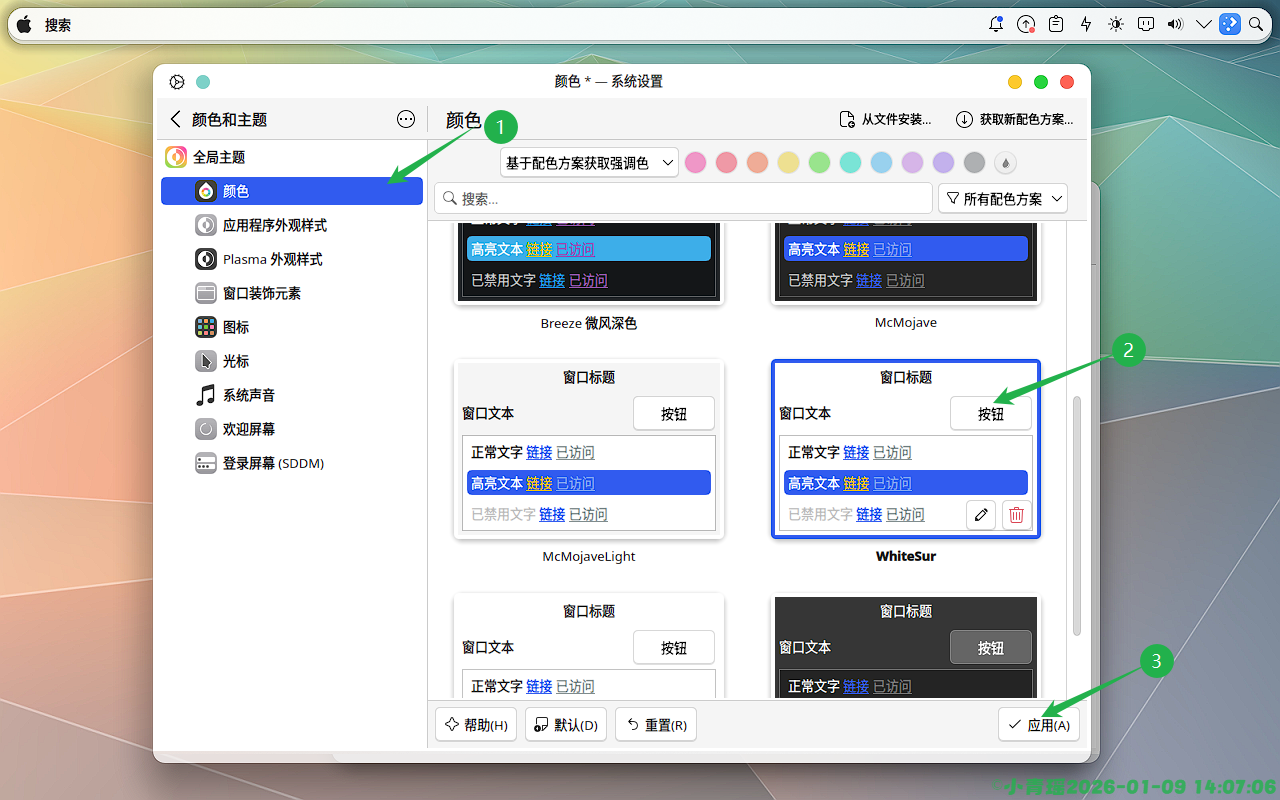This screenshot has height=800, width=1280.
Task: Open the 图标 settings in sidebar
Action: [236, 327]
